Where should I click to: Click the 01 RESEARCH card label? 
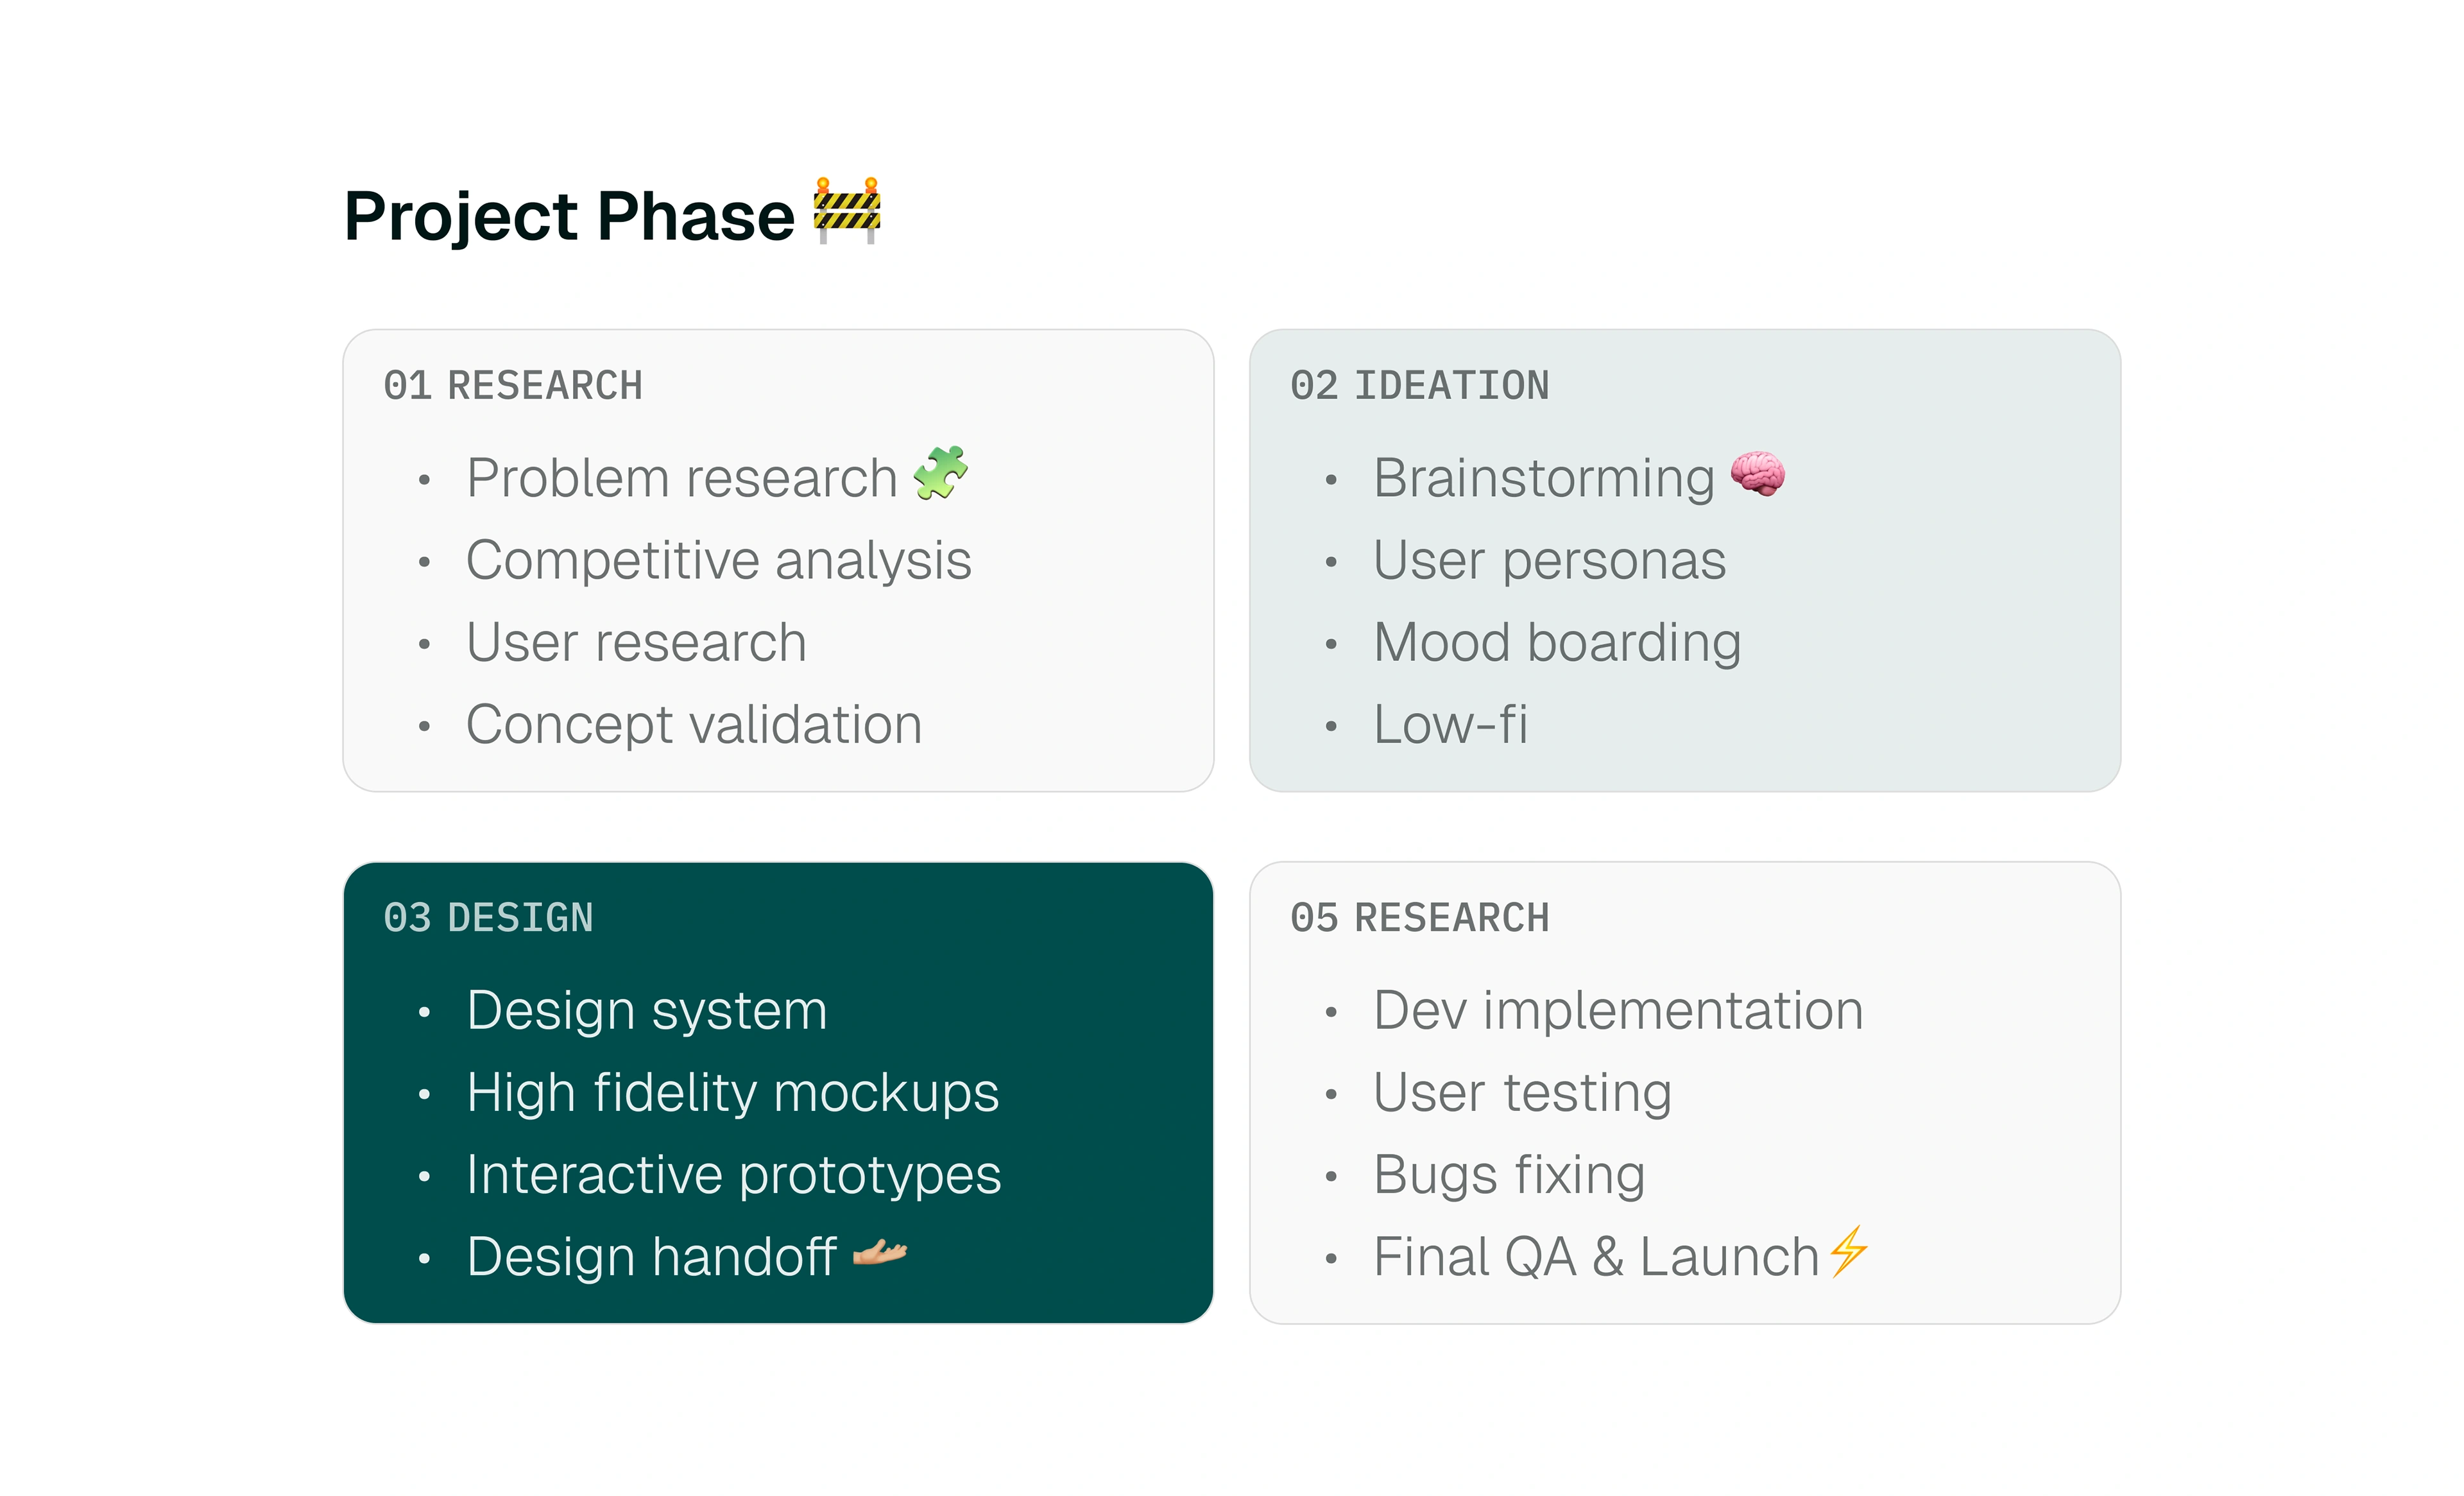[513, 386]
